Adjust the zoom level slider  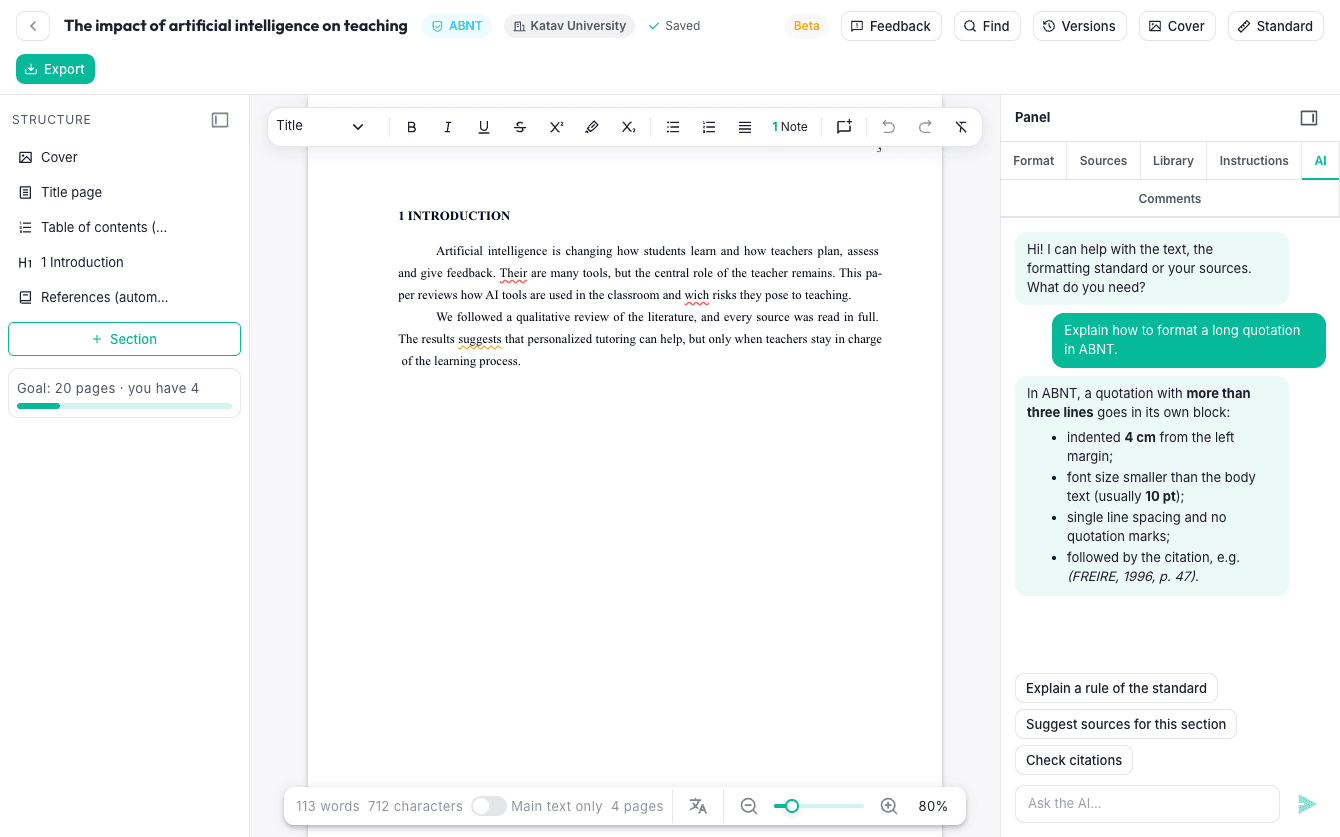(819, 806)
